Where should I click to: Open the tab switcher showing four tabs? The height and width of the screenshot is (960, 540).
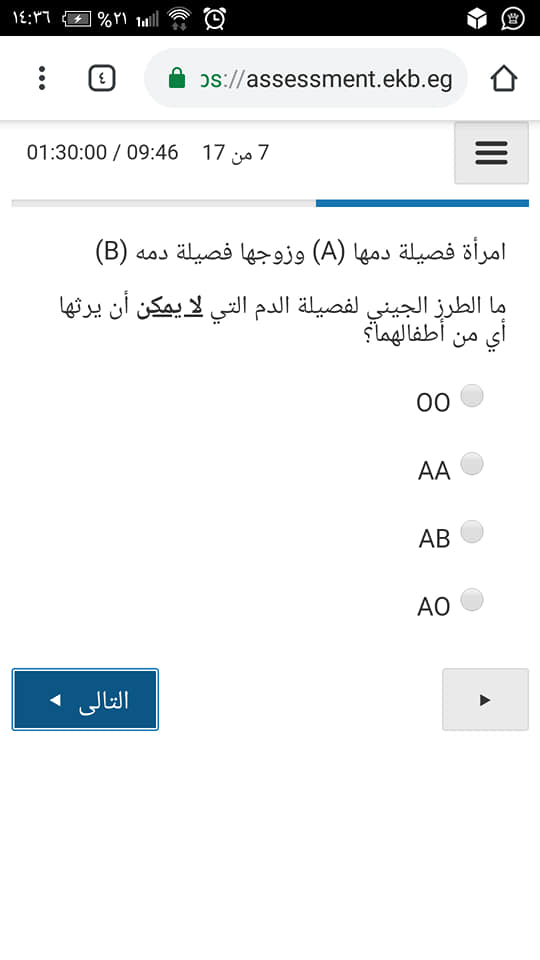coord(102,78)
